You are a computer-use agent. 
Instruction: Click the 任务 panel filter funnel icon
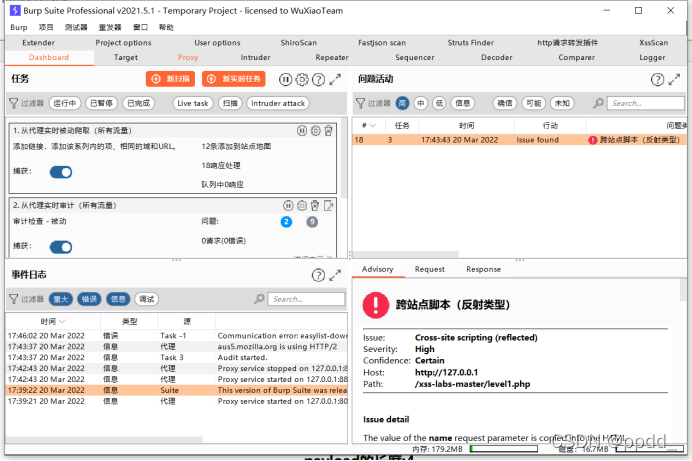click(x=14, y=103)
